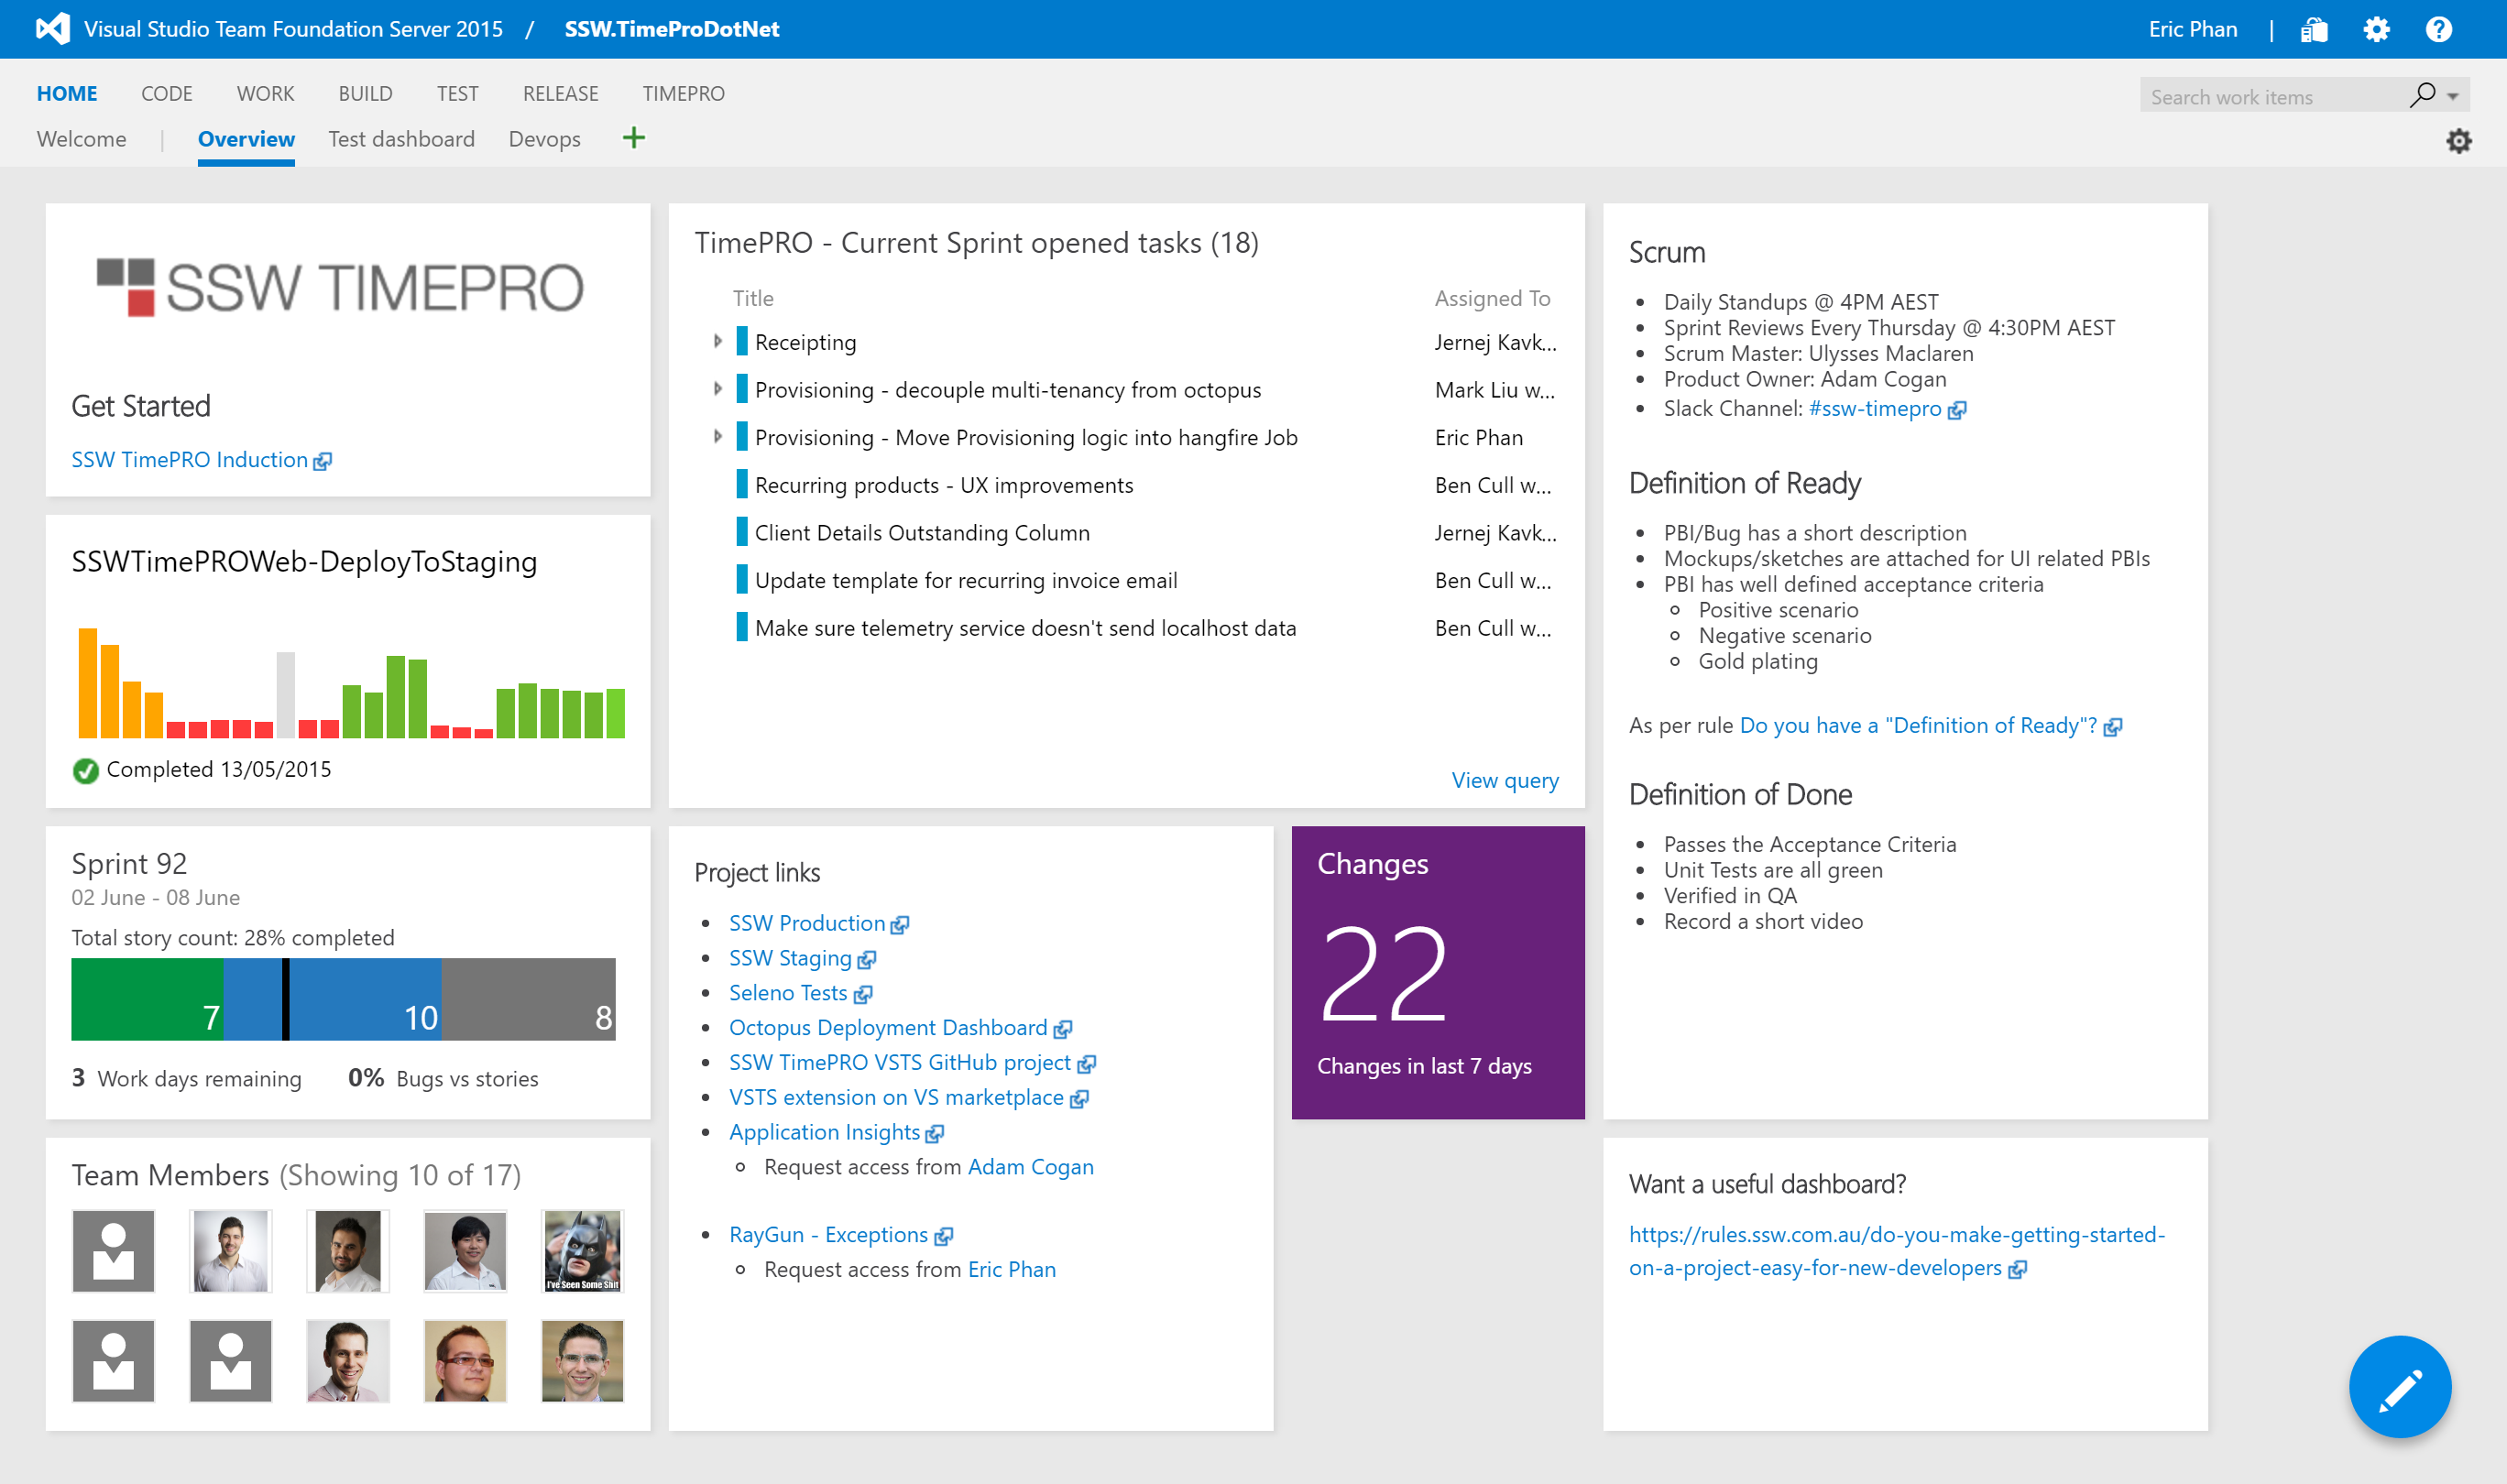Expand the Receipting task row
2507x1484 pixels.
click(x=717, y=342)
